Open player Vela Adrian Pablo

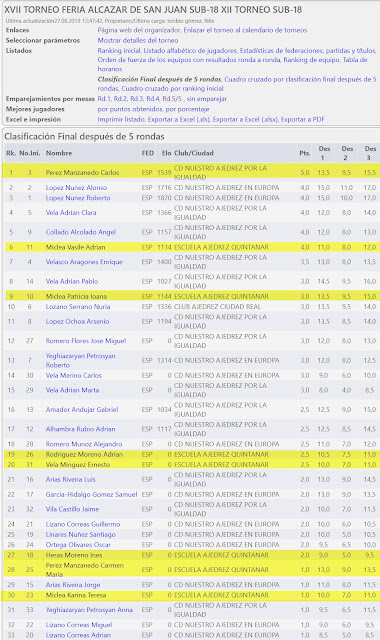72,282
